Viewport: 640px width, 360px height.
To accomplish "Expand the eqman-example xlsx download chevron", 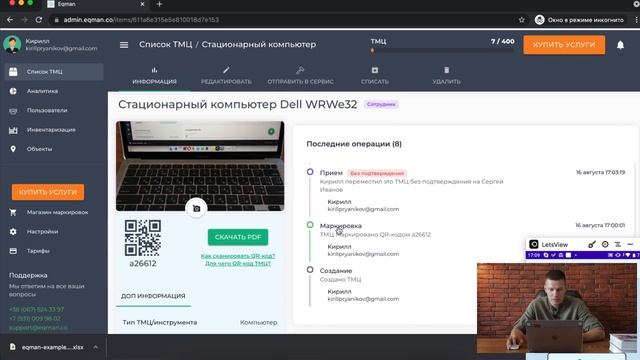I will 95,347.
